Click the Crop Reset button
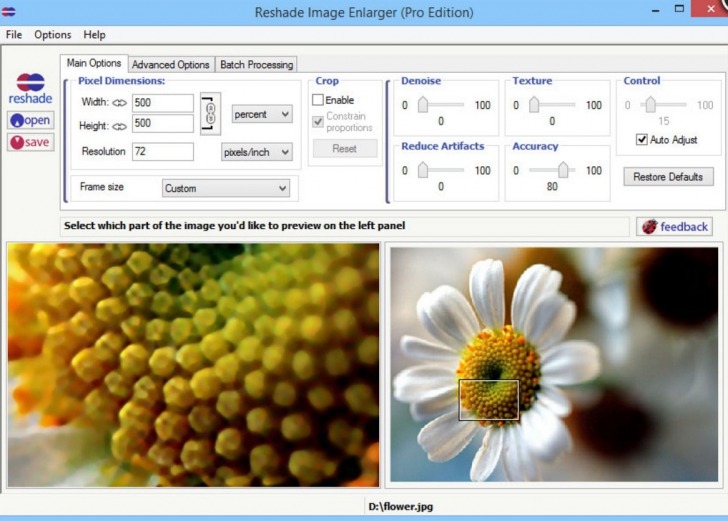 click(344, 149)
